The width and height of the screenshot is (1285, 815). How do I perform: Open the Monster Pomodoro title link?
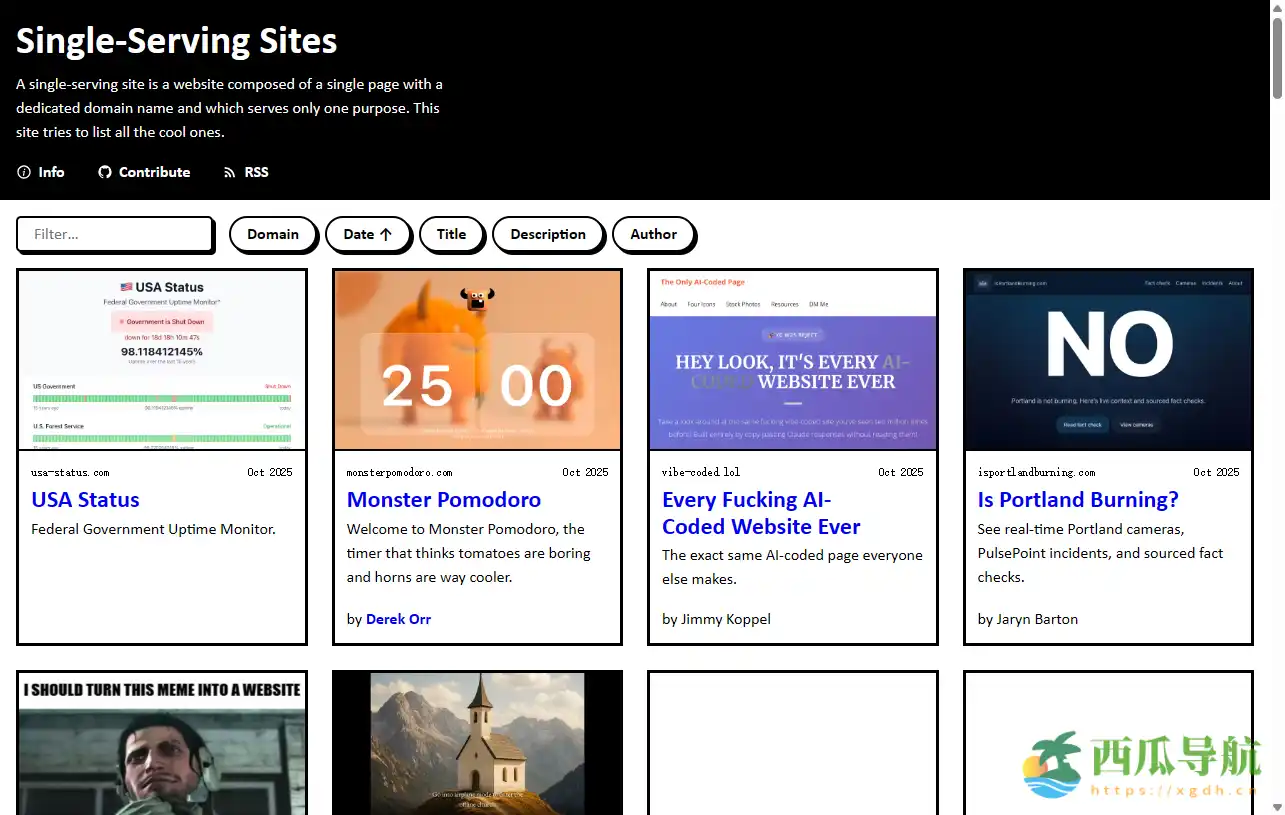point(443,499)
